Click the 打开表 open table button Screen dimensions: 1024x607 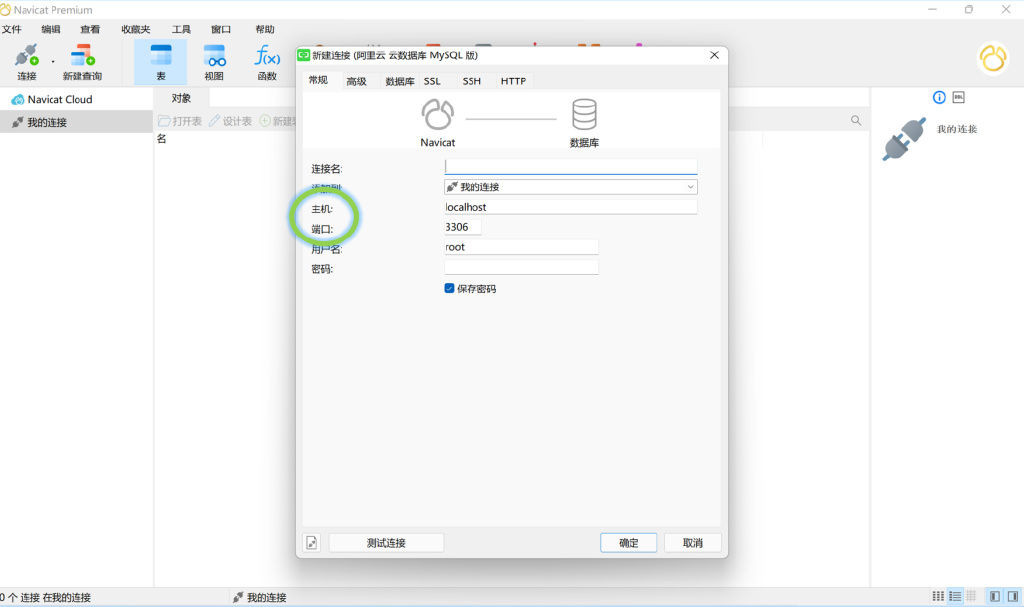180,121
